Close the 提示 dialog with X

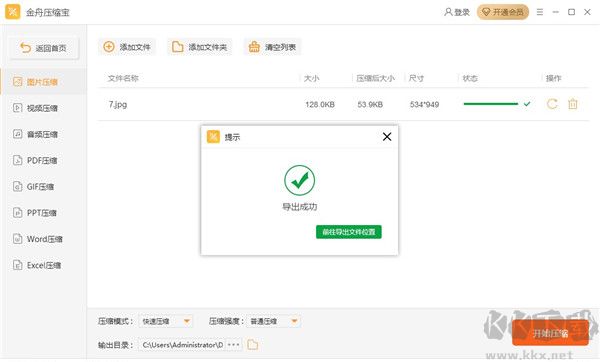(387, 137)
